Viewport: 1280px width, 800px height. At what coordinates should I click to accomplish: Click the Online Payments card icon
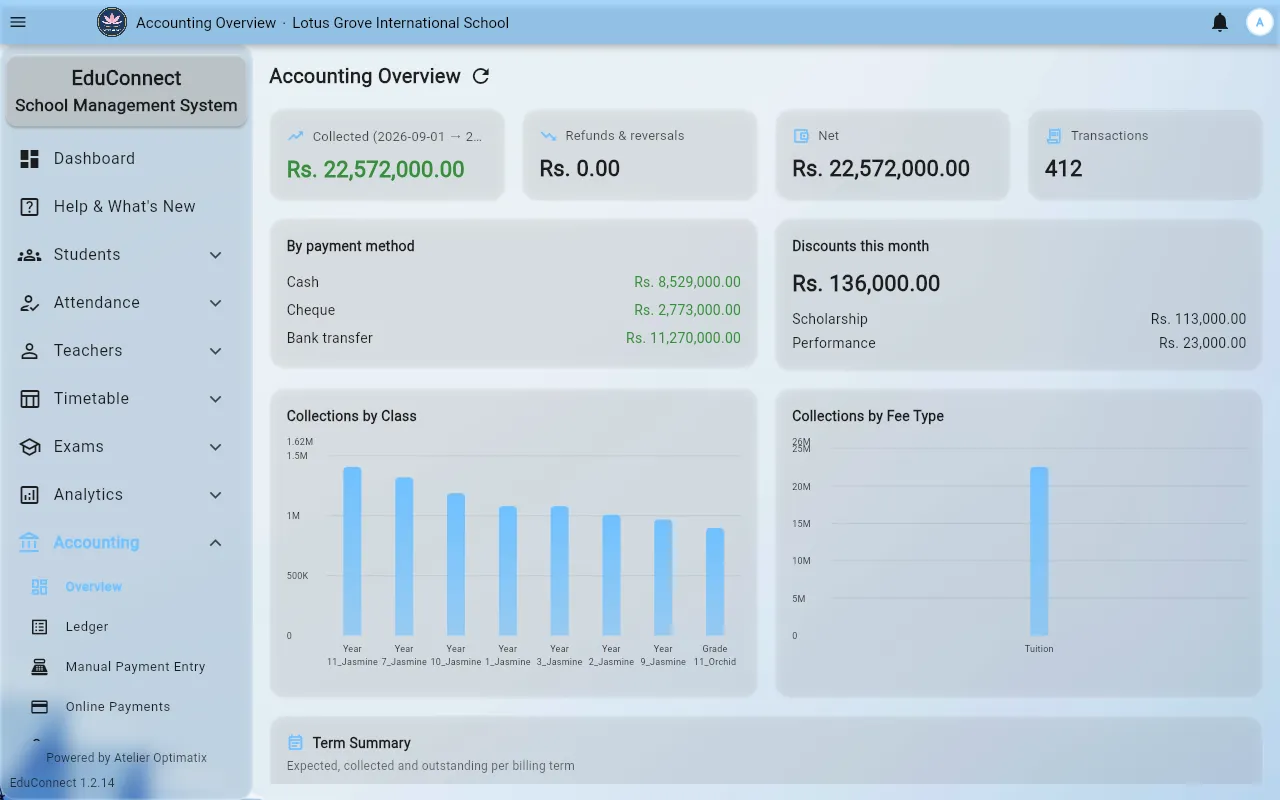tap(40, 706)
